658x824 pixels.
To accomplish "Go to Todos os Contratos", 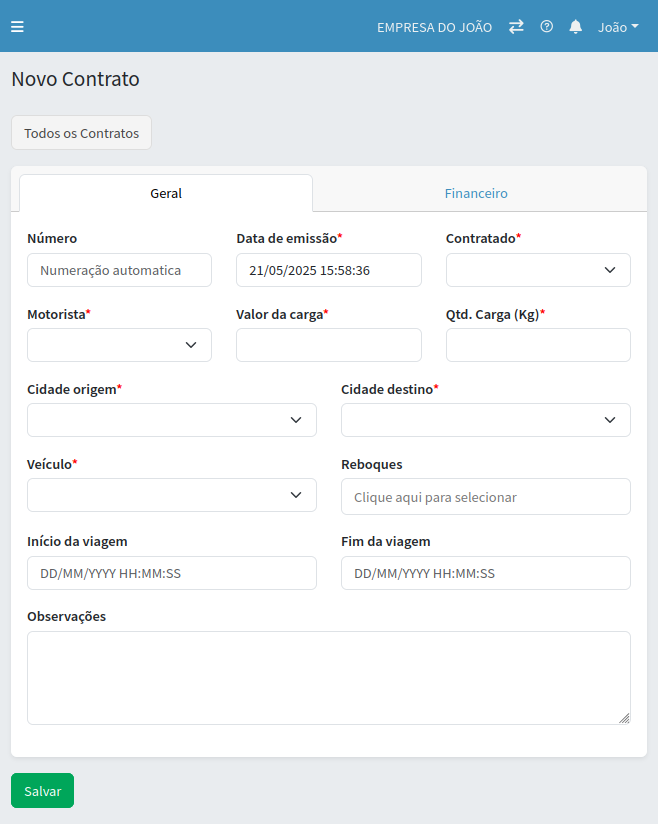I will 81,133.
